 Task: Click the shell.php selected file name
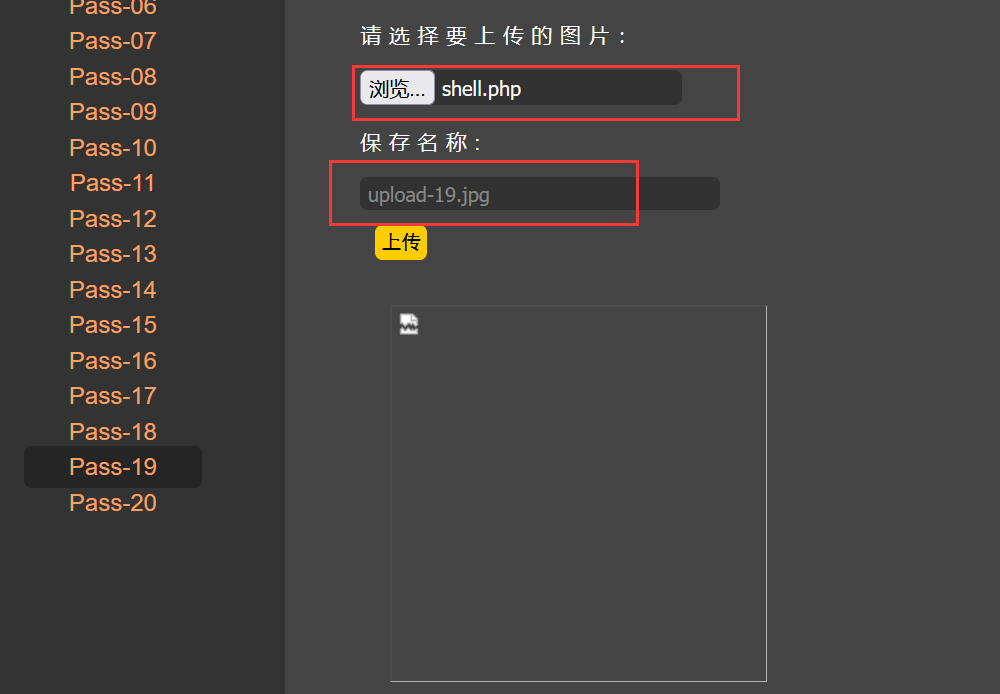click(481, 89)
